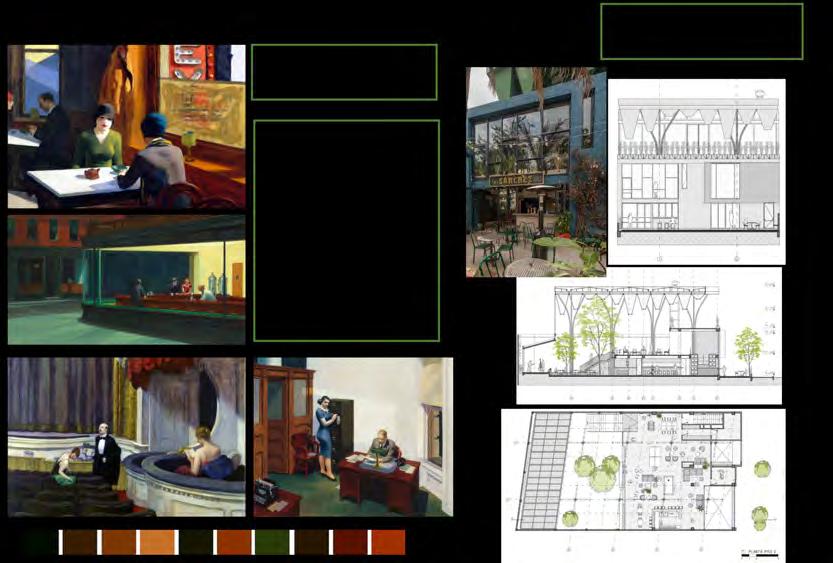Pick the medium green swatch in the palette

pyautogui.click(x=272, y=542)
